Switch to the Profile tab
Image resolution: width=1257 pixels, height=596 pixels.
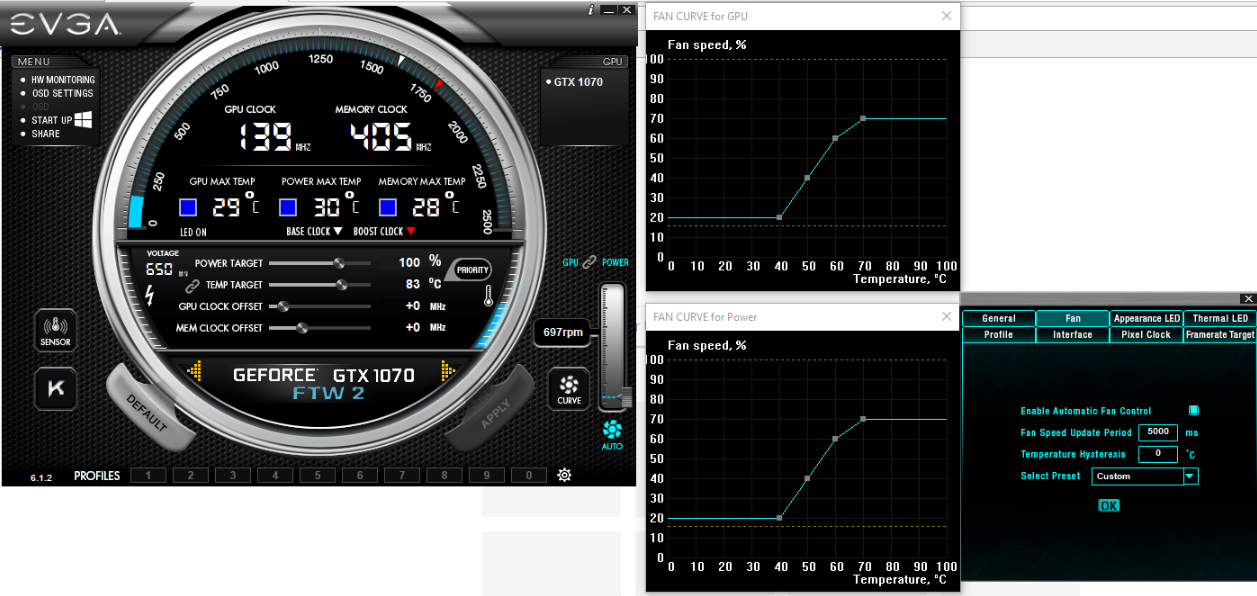999,334
